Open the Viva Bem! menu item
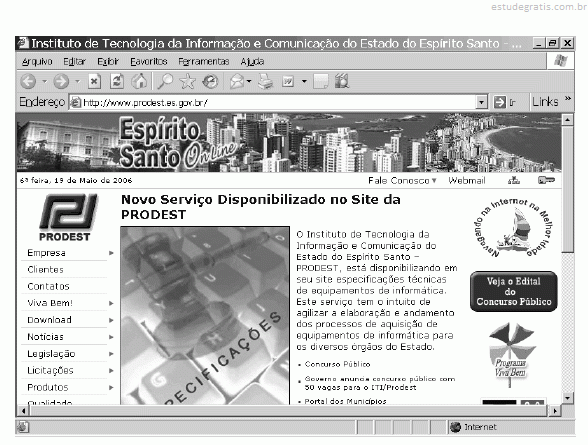Viewport: 588px width, 445px height. click(x=50, y=303)
